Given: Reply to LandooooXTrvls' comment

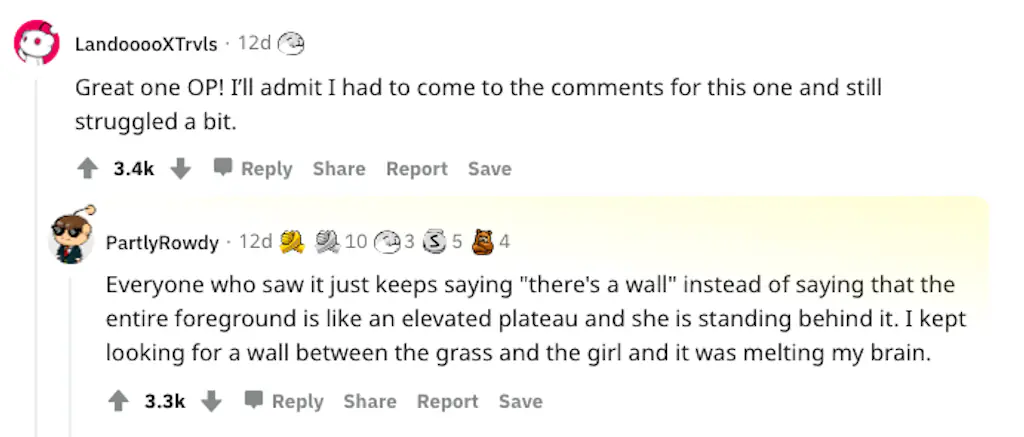Looking at the screenshot, I should coord(253,169).
